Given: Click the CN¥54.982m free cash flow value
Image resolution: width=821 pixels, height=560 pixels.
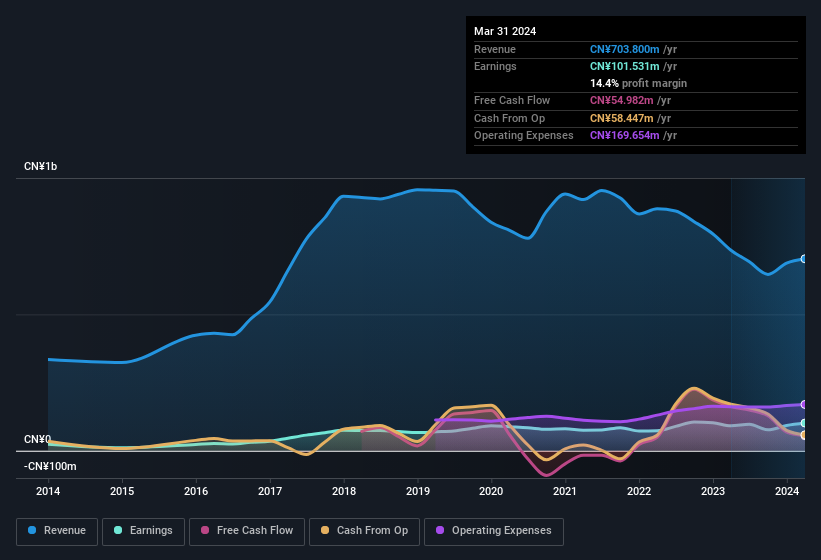Looking at the screenshot, I should point(622,100).
